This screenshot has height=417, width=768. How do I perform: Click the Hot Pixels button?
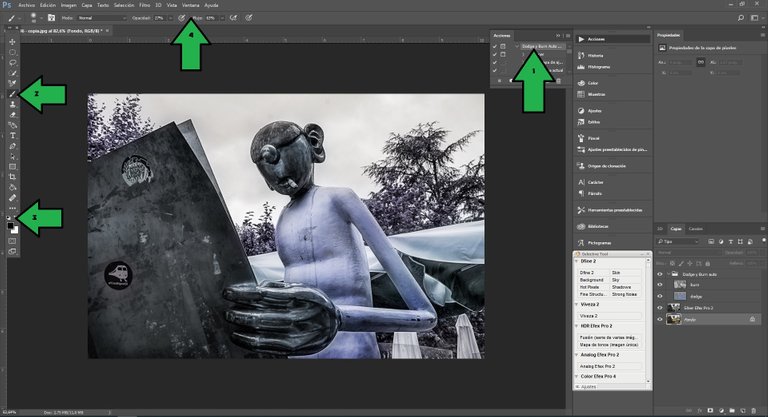coord(593,287)
